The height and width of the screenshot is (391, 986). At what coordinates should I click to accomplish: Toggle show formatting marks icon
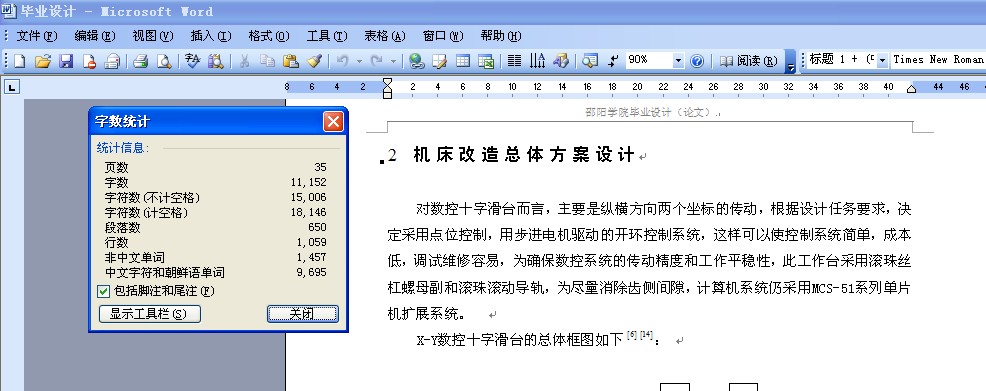613,61
